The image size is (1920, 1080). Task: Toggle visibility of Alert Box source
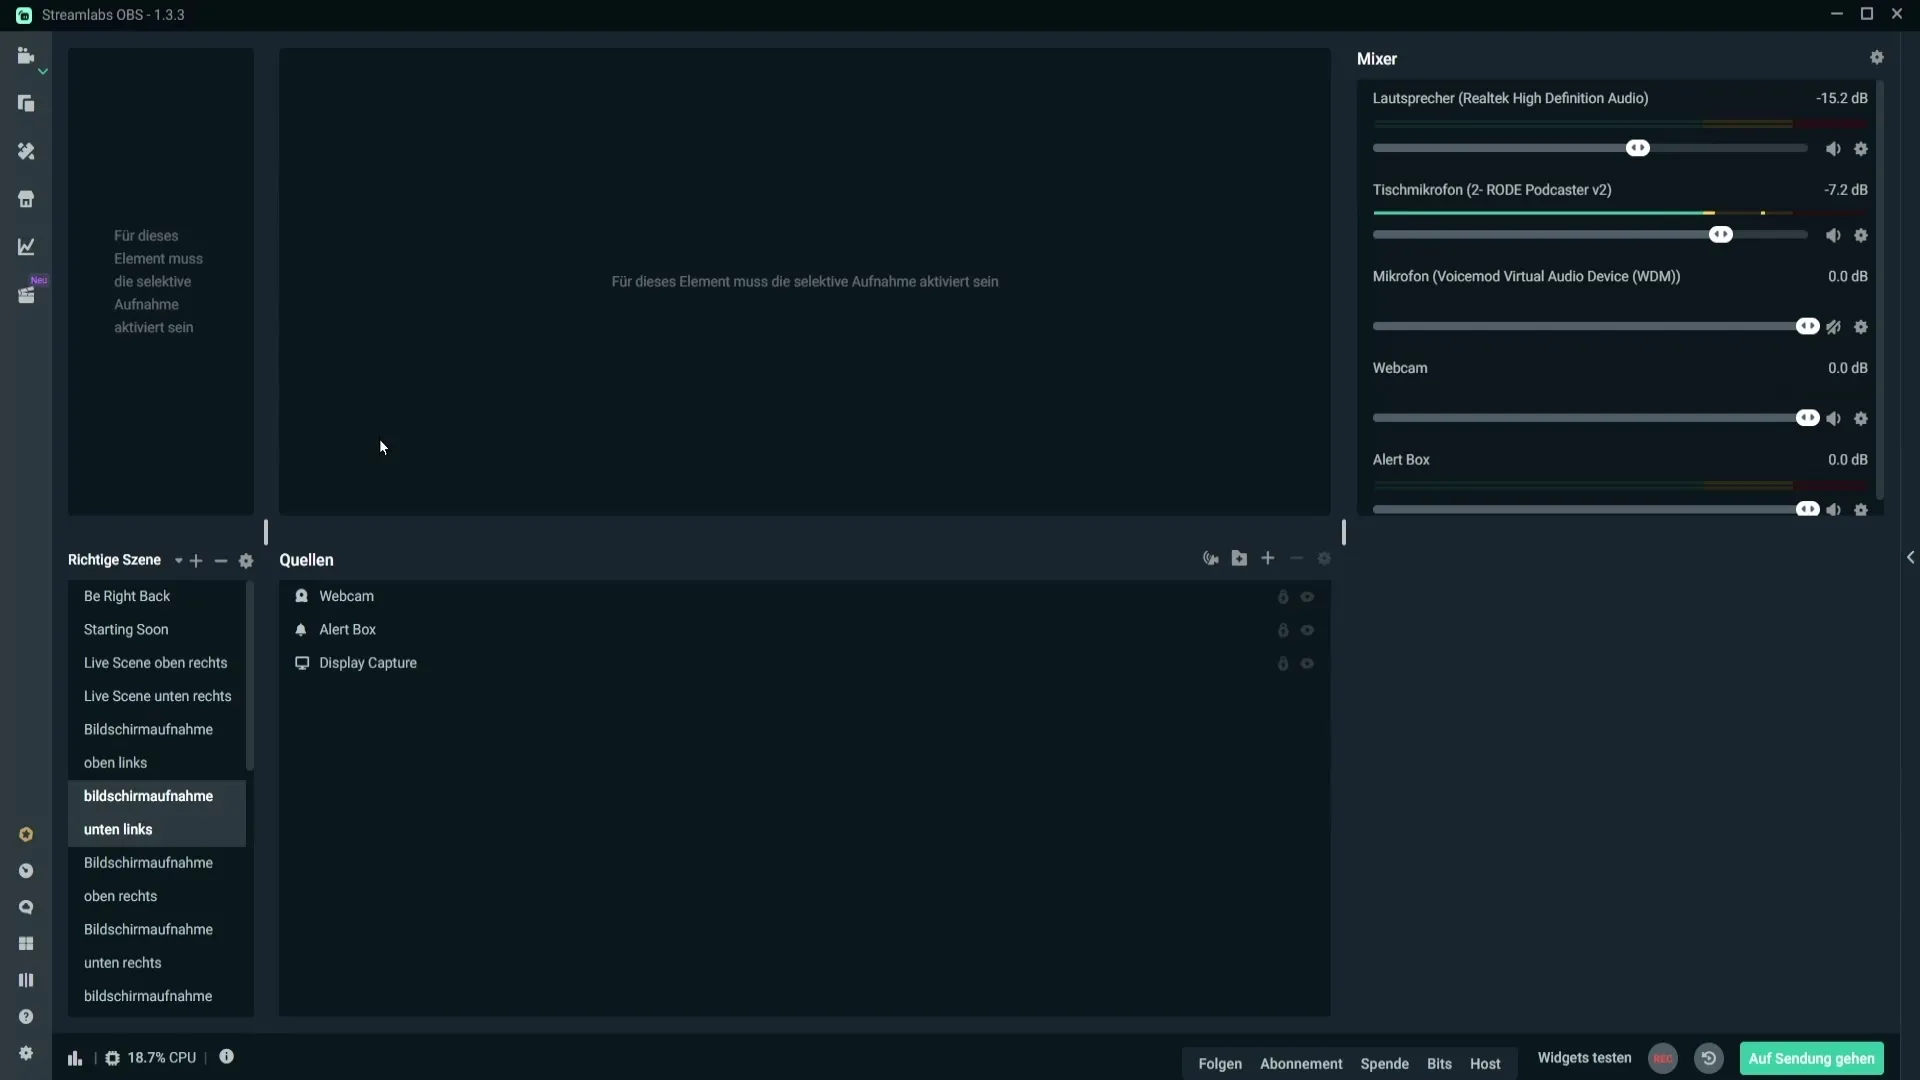click(1308, 629)
